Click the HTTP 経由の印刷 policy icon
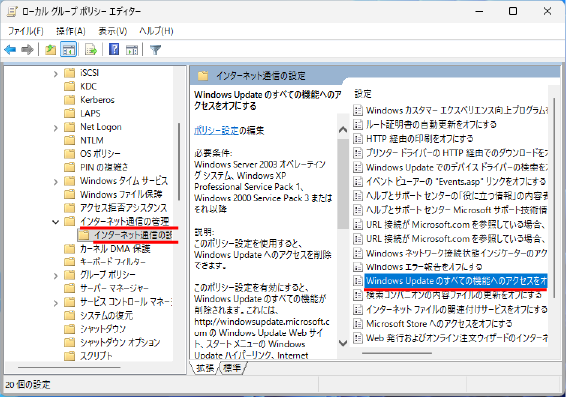566x398 pixels. point(358,139)
